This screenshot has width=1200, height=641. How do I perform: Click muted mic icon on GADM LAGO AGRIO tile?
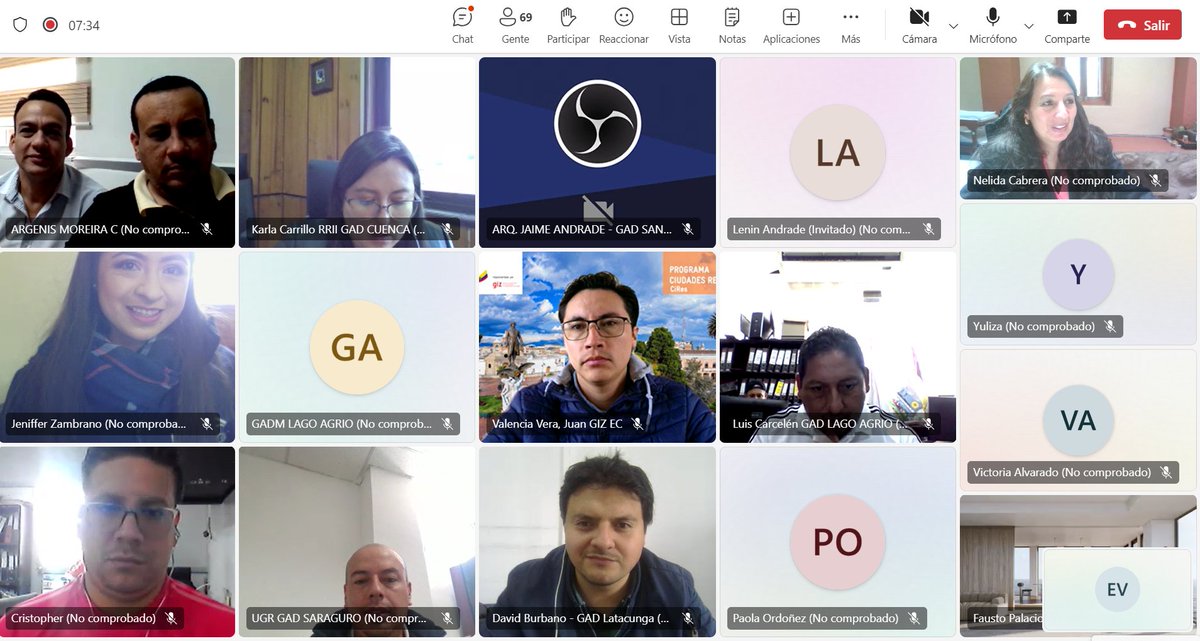pyautogui.click(x=447, y=424)
